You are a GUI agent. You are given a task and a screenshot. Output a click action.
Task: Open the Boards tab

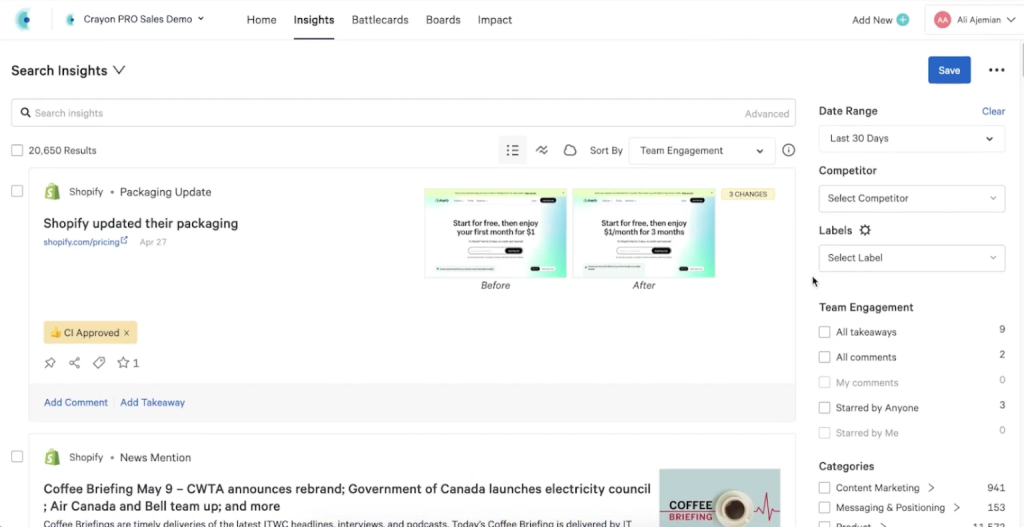(x=443, y=20)
